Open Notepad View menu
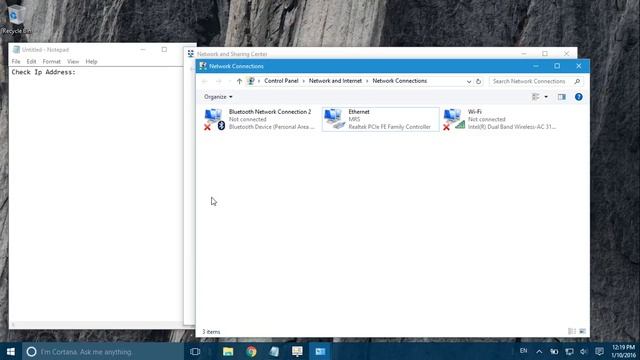Image resolution: width=640 pixels, height=360 pixels. (x=73, y=62)
